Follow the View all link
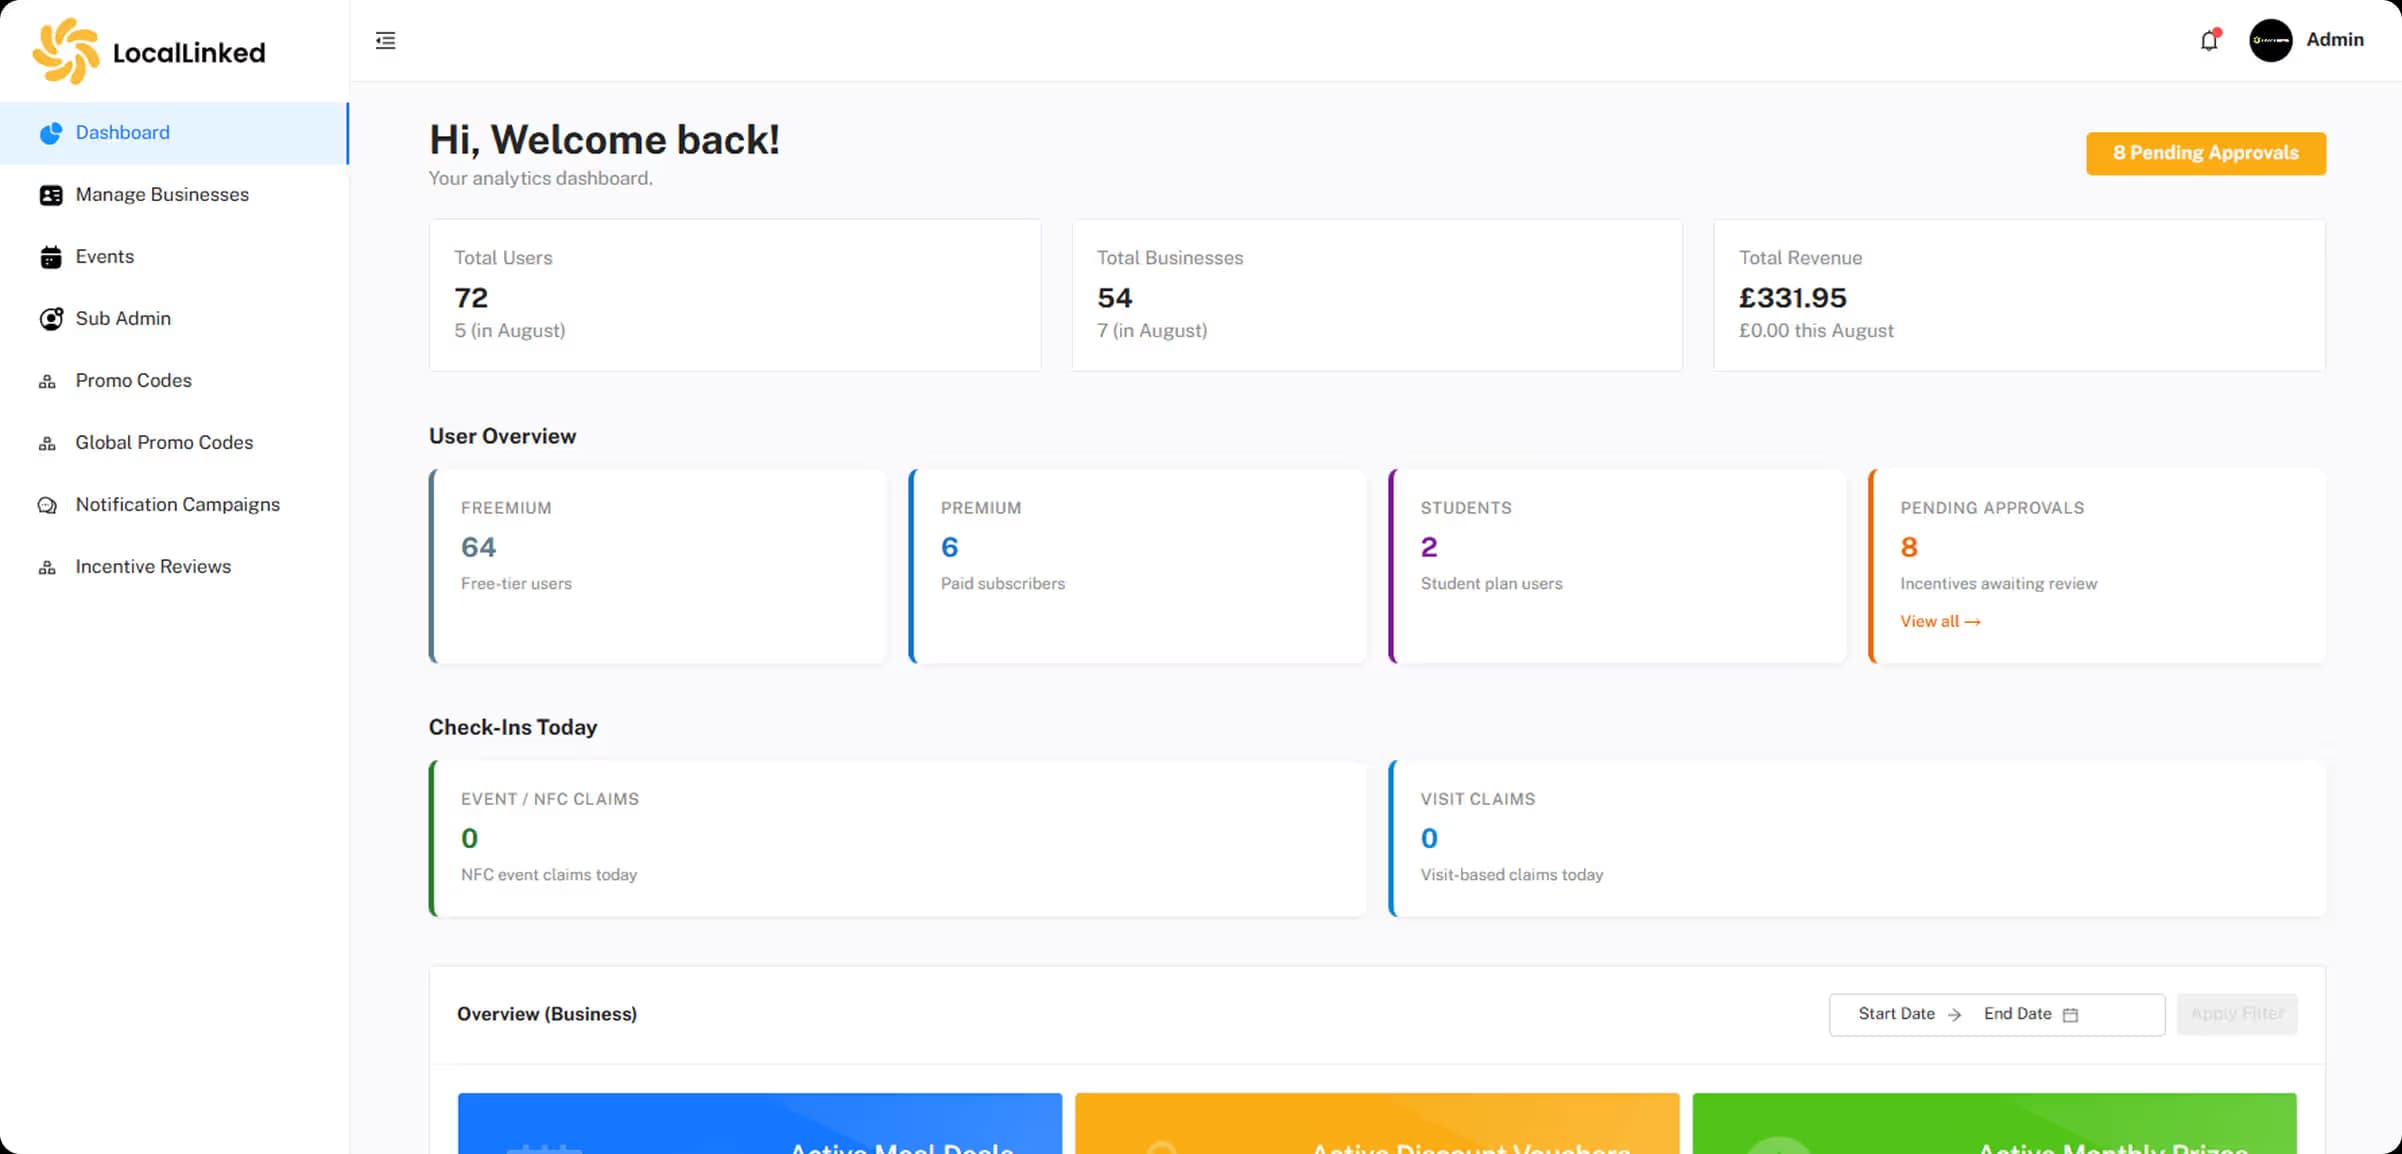This screenshot has height=1154, width=2402. tap(1940, 621)
